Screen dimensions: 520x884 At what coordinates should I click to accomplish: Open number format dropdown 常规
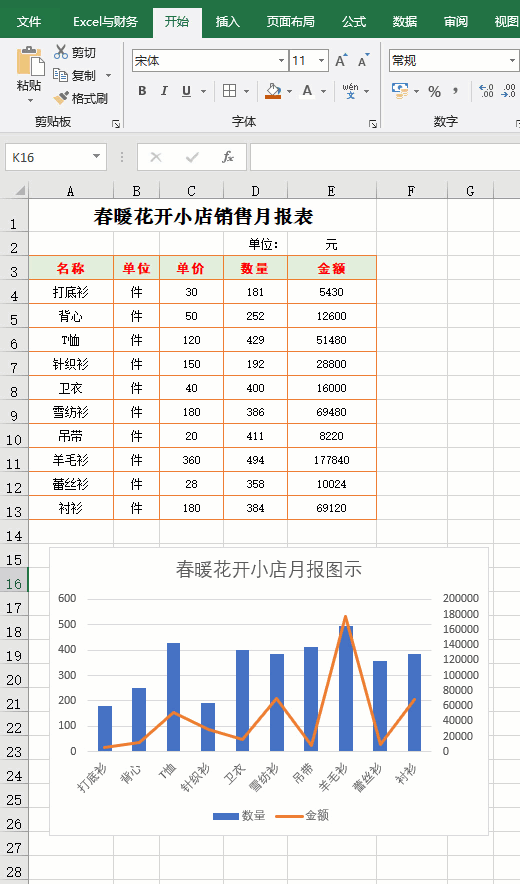pos(513,60)
